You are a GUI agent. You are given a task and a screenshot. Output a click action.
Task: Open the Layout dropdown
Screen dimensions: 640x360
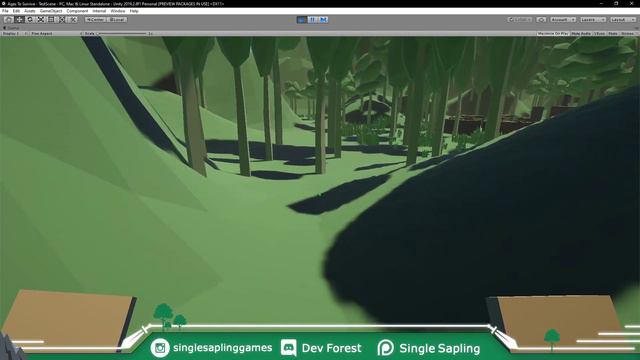[x=623, y=20]
